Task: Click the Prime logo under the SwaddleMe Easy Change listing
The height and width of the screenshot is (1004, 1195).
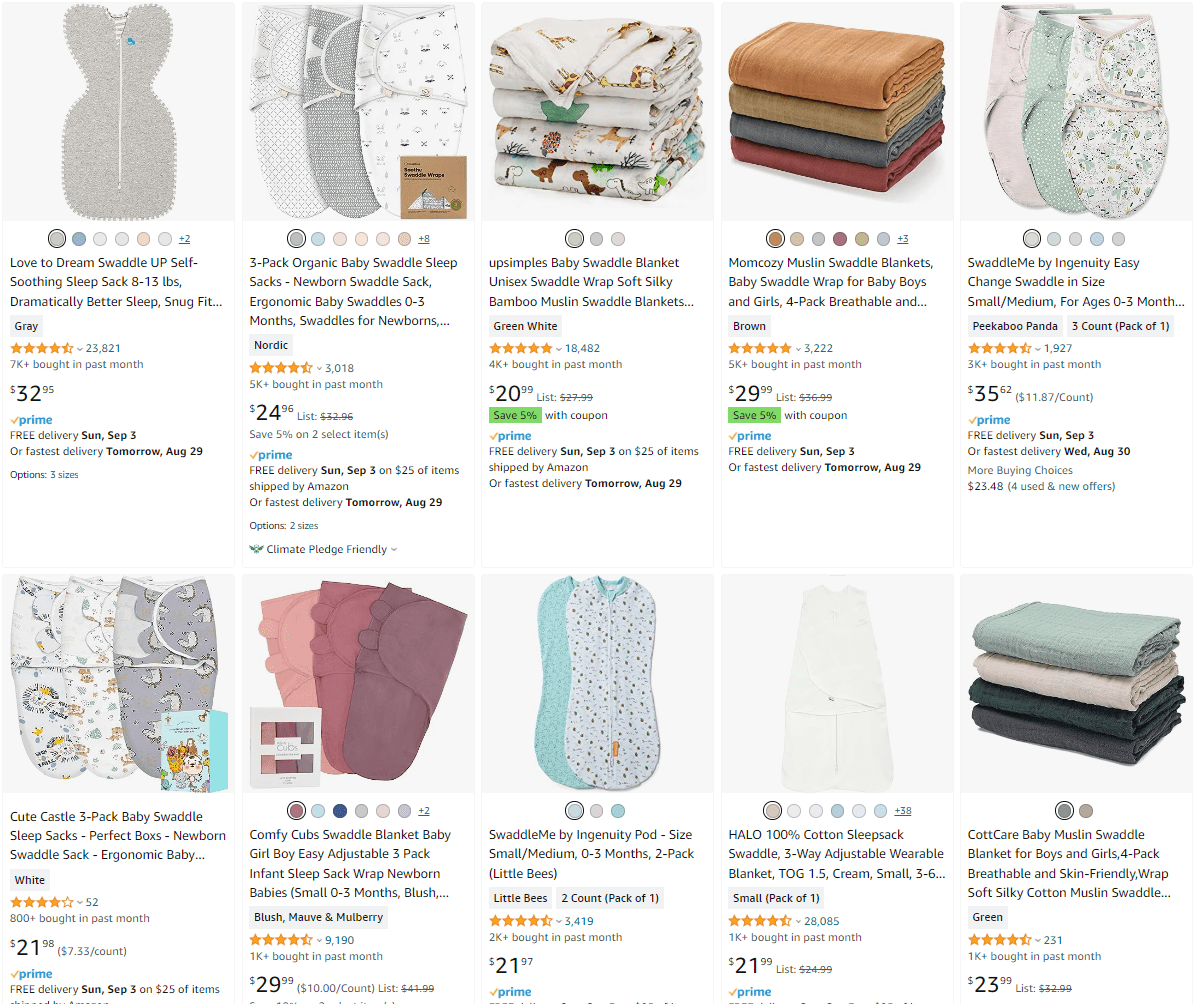Action: [989, 420]
